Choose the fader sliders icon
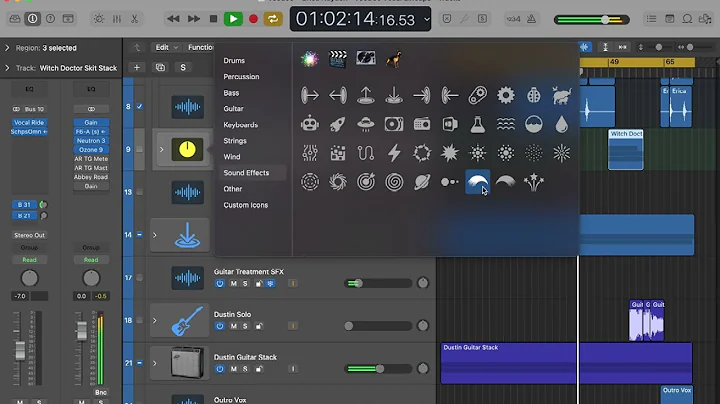 310,153
